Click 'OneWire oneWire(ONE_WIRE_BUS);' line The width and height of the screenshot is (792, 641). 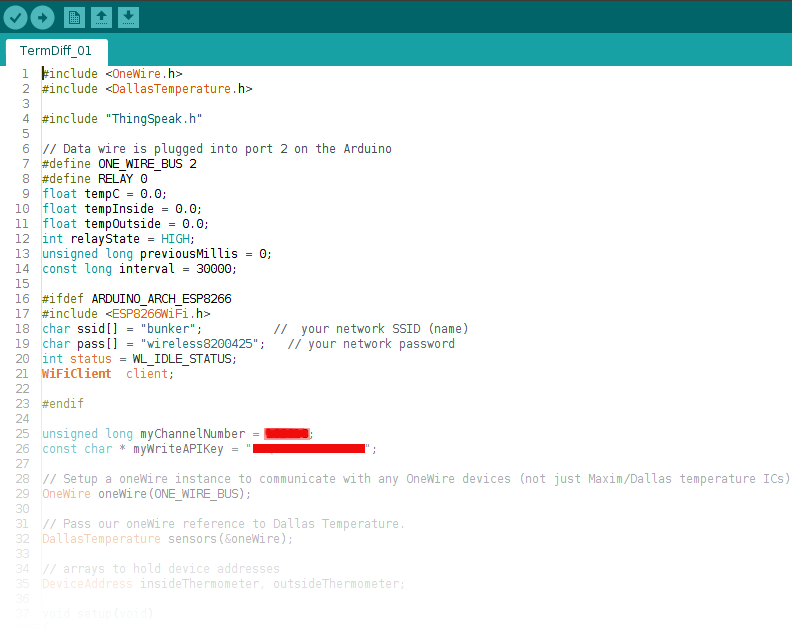point(146,494)
